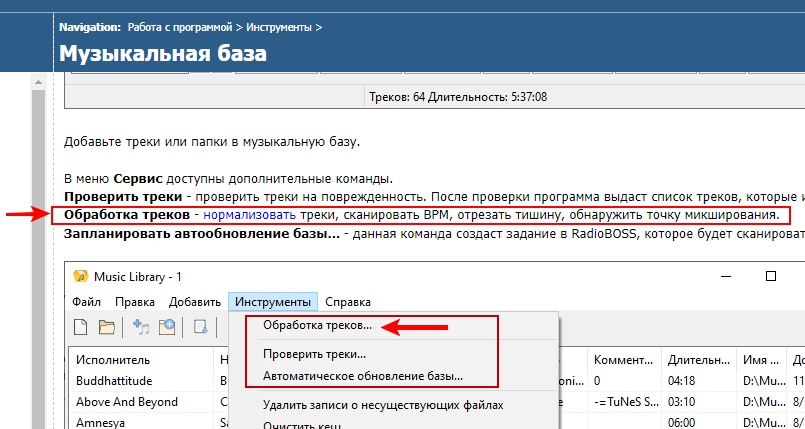The width and height of the screenshot is (805, 429).
Task: Maximize the Music Library window
Action: tap(770, 276)
